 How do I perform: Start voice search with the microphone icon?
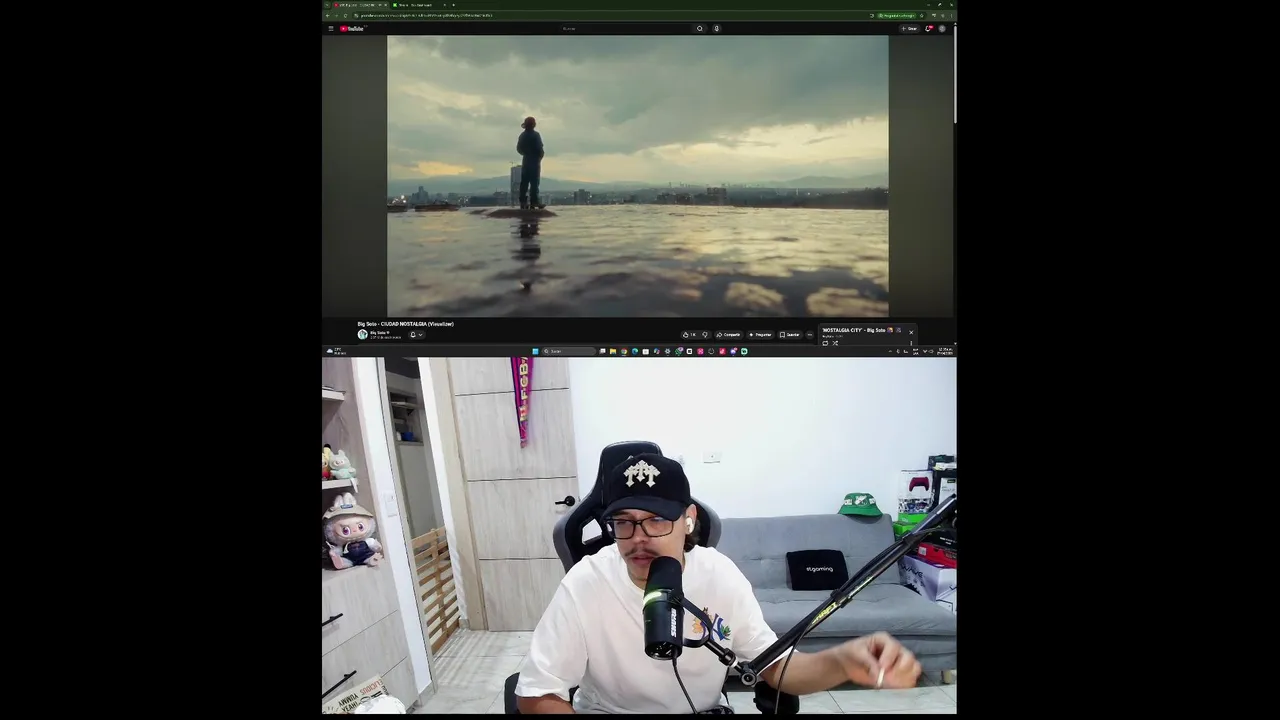pyautogui.click(x=716, y=28)
